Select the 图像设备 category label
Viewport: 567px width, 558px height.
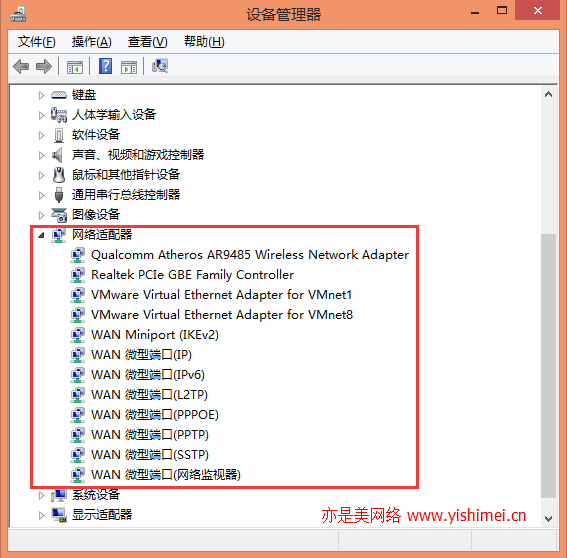[x=96, y=215]
